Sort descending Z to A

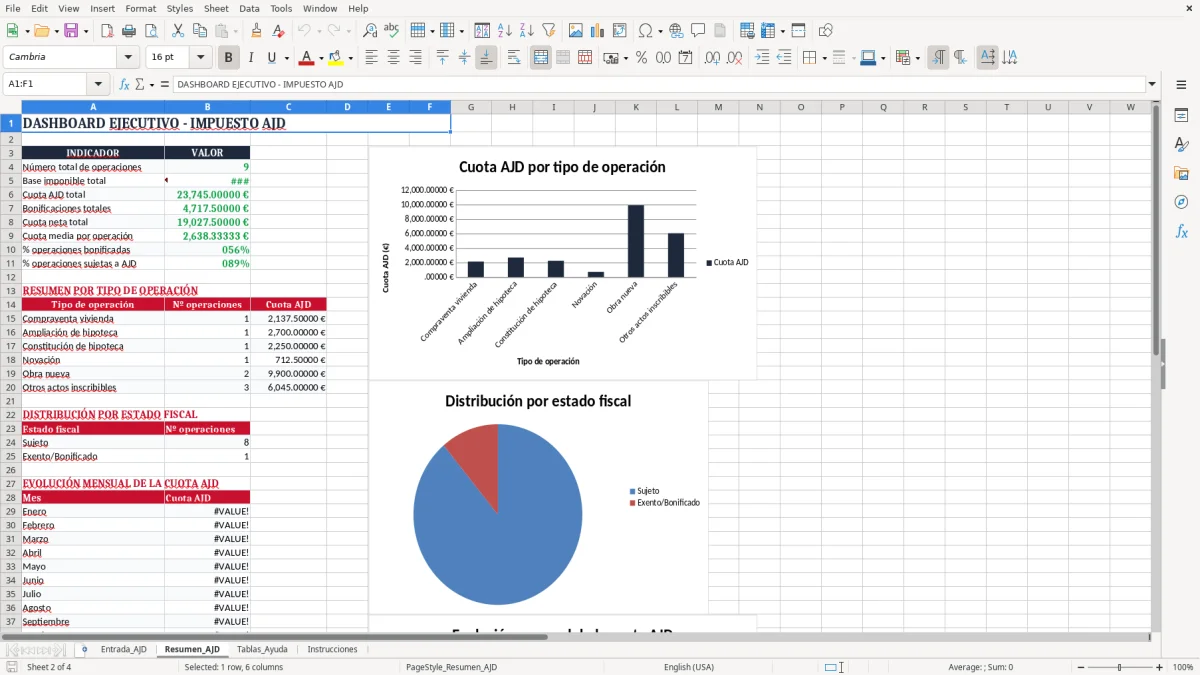(526, 31)
